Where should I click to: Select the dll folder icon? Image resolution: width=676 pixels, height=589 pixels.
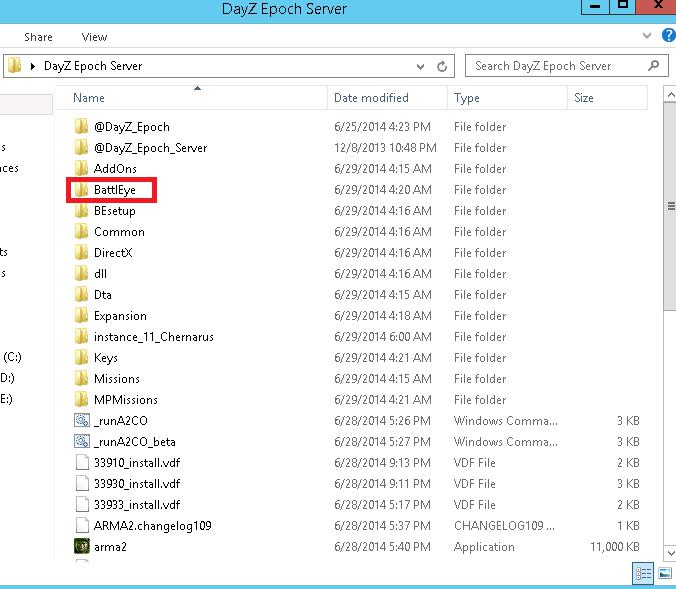tap(81, 274)
